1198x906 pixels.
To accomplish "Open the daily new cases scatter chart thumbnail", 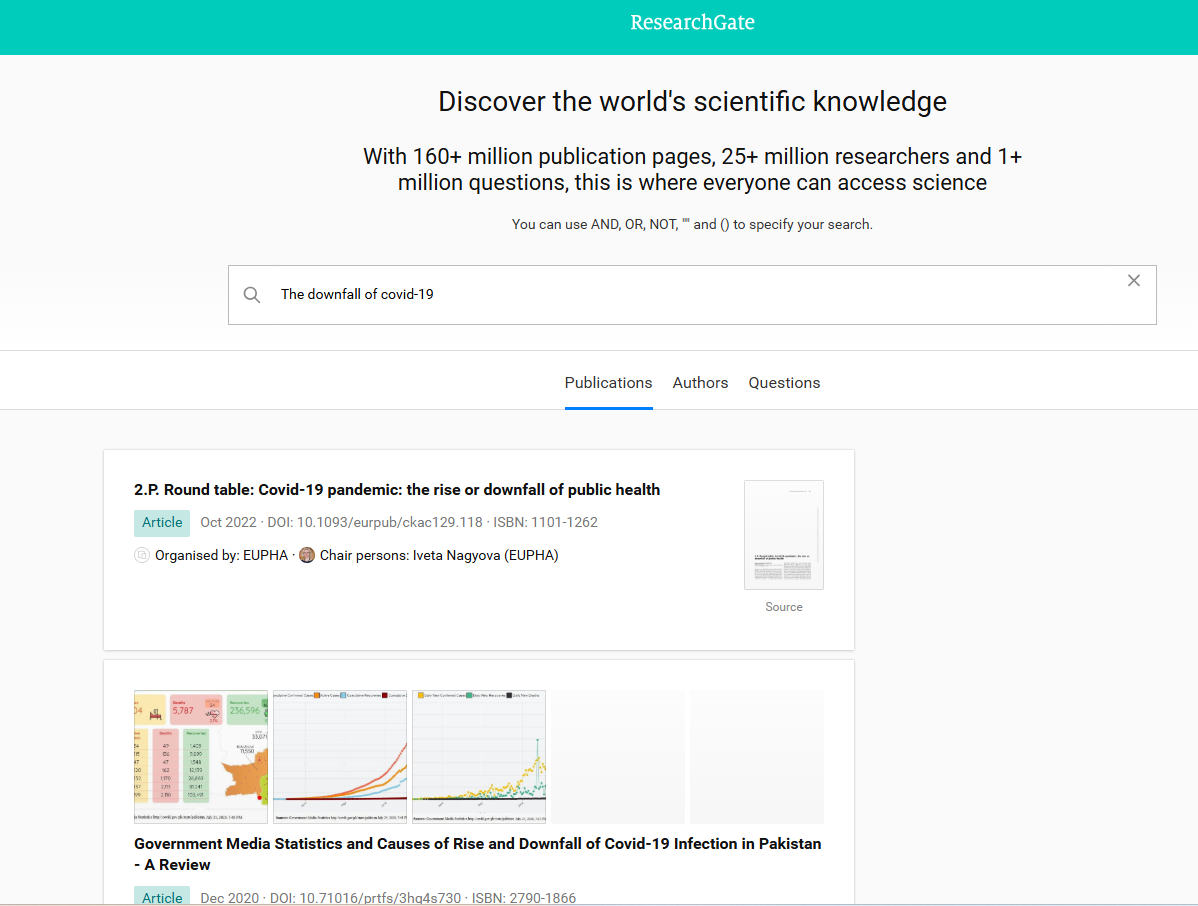I will pyautogui.click(x=478, y=756).
